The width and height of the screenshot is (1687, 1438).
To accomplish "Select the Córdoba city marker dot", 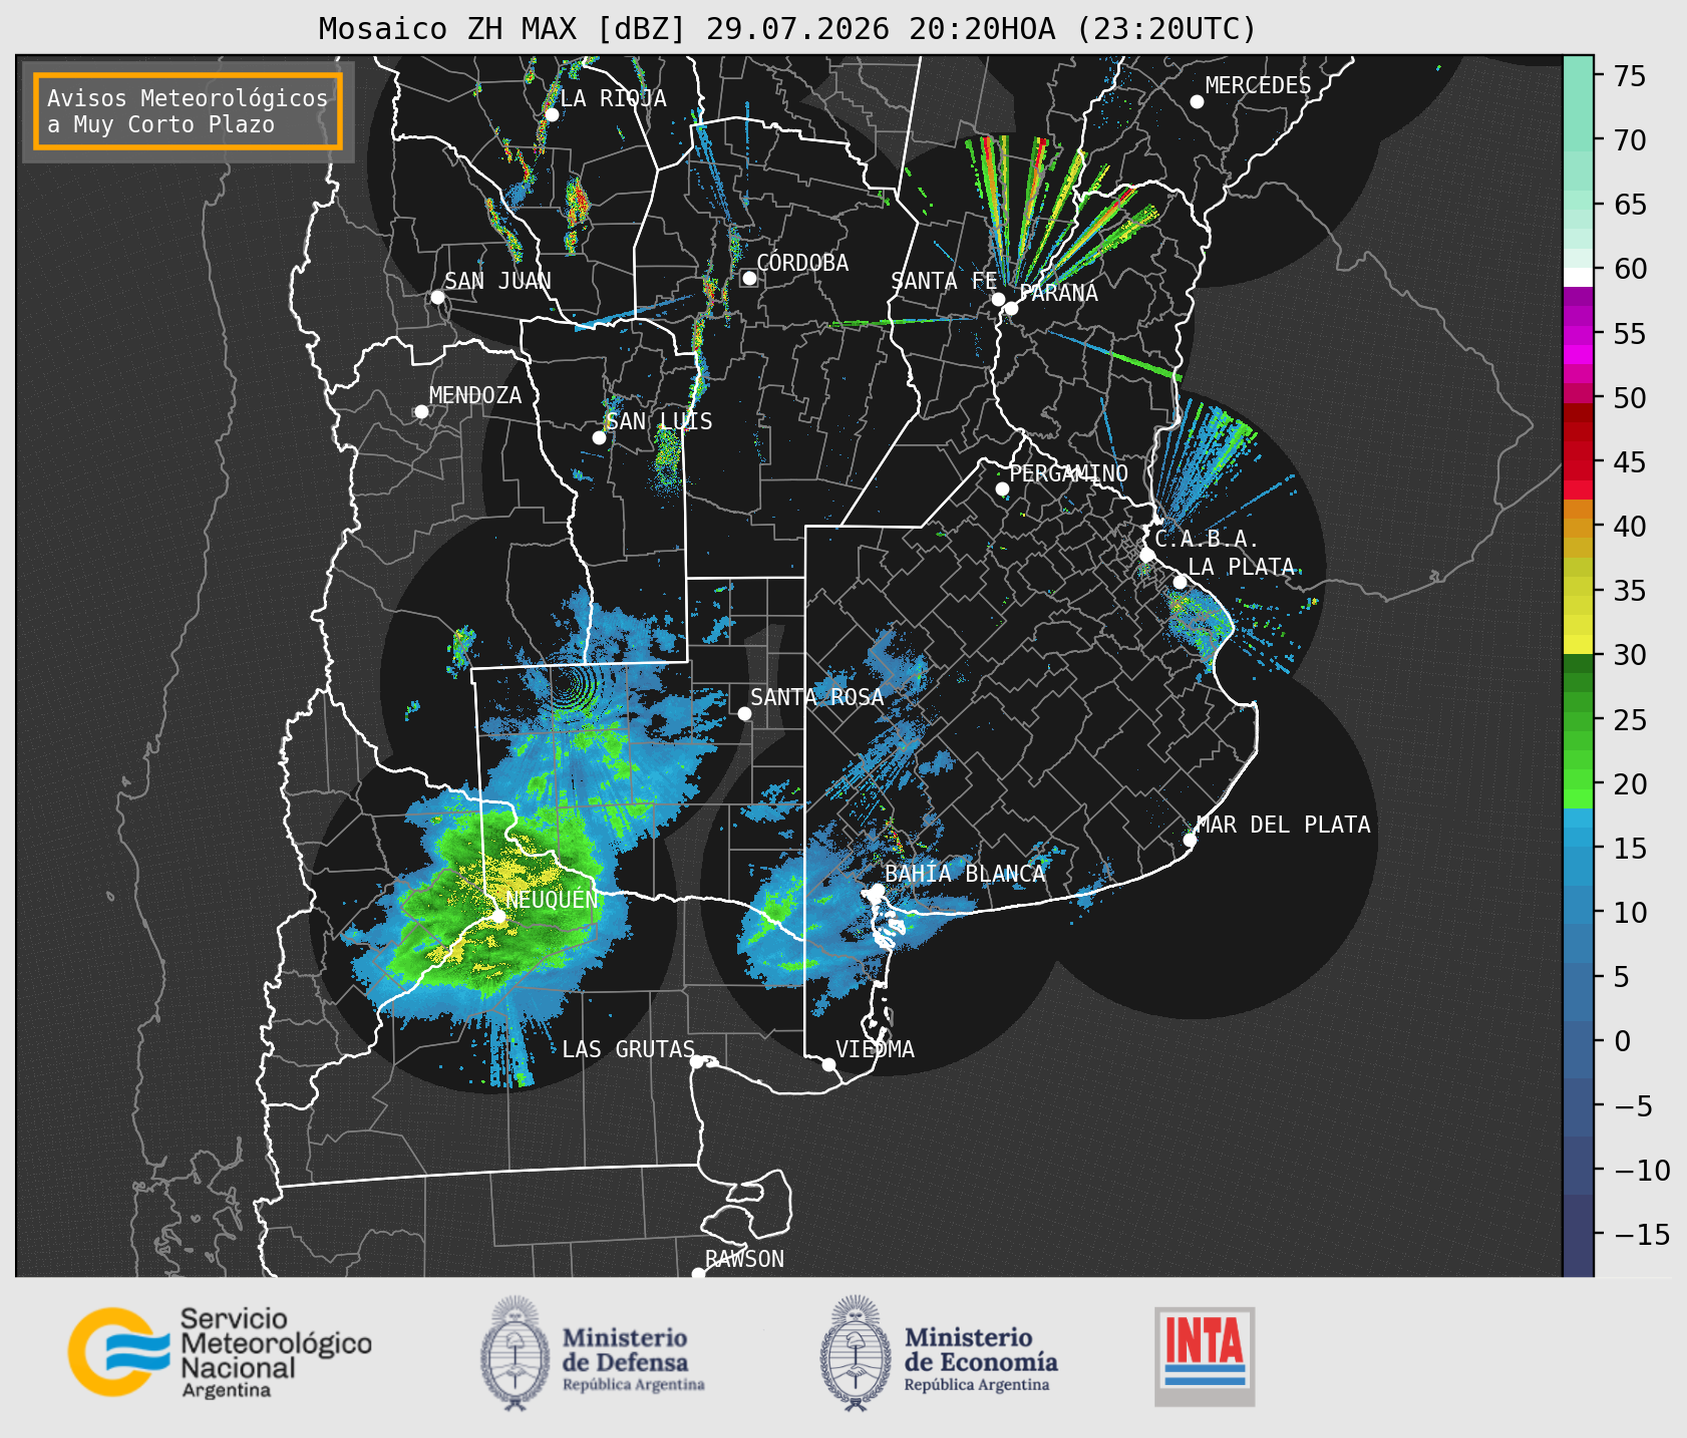I will (x=749, y=278).
